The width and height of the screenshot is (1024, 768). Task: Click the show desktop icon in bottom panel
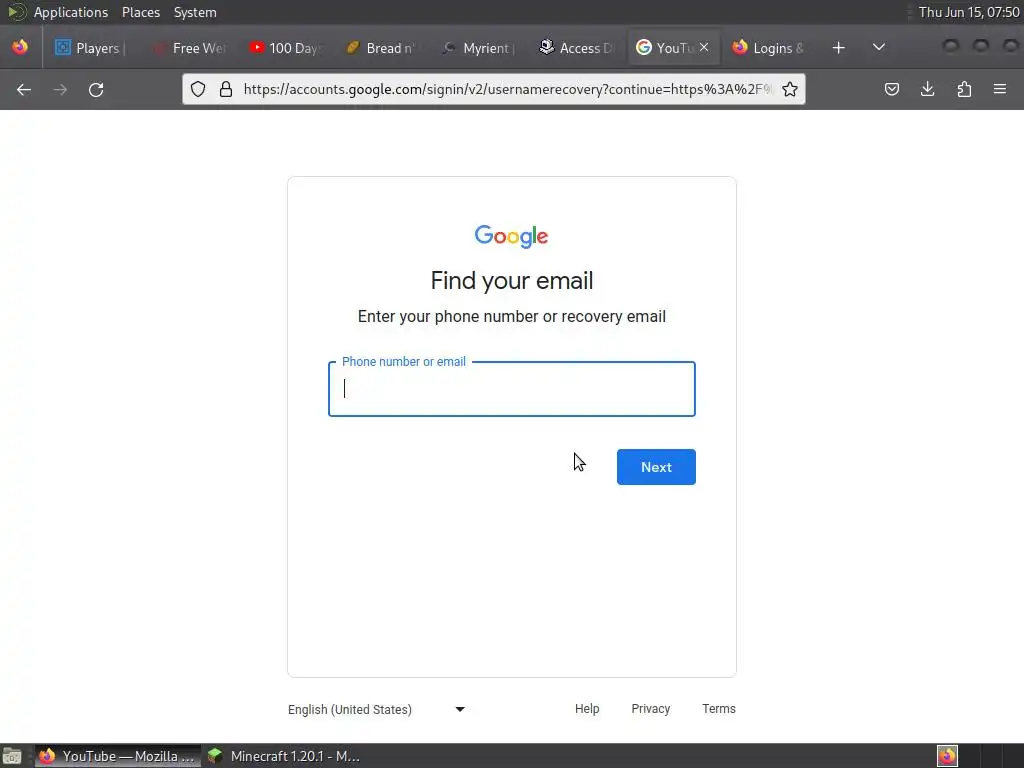[x=12, y=756]
